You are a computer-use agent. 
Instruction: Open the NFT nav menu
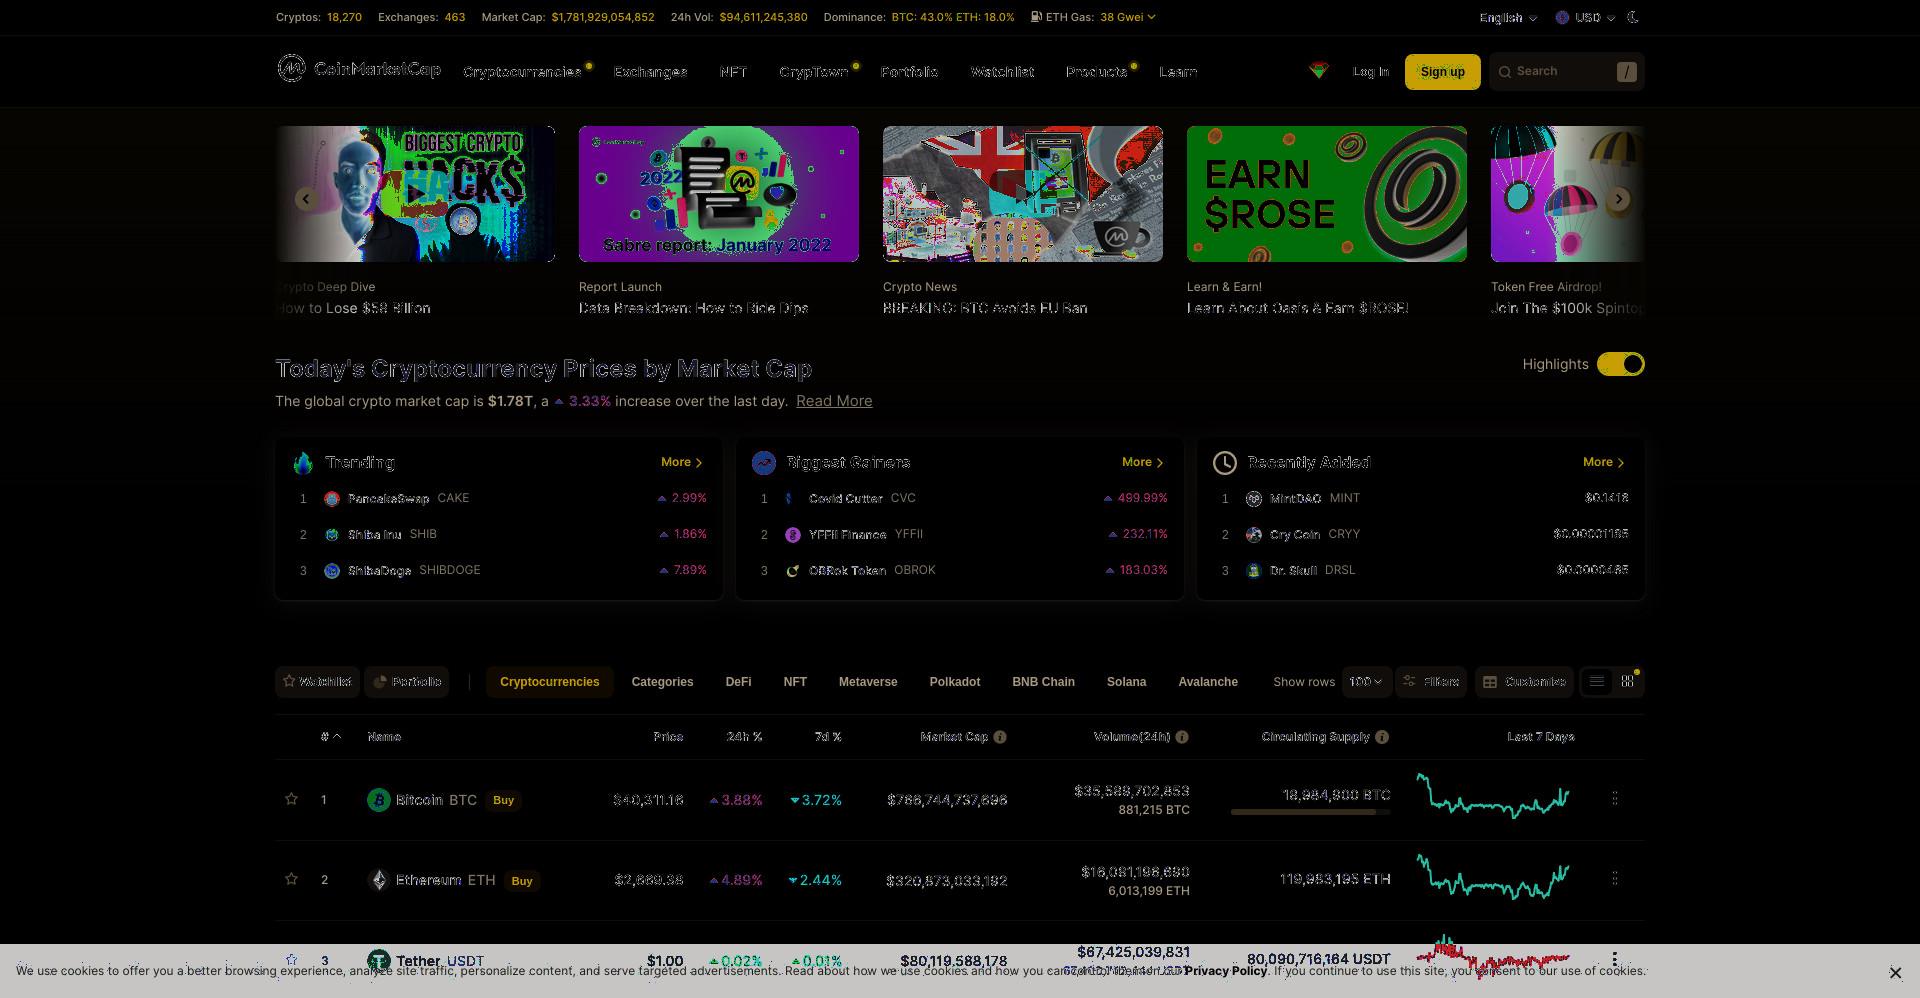tap(733, 72)
